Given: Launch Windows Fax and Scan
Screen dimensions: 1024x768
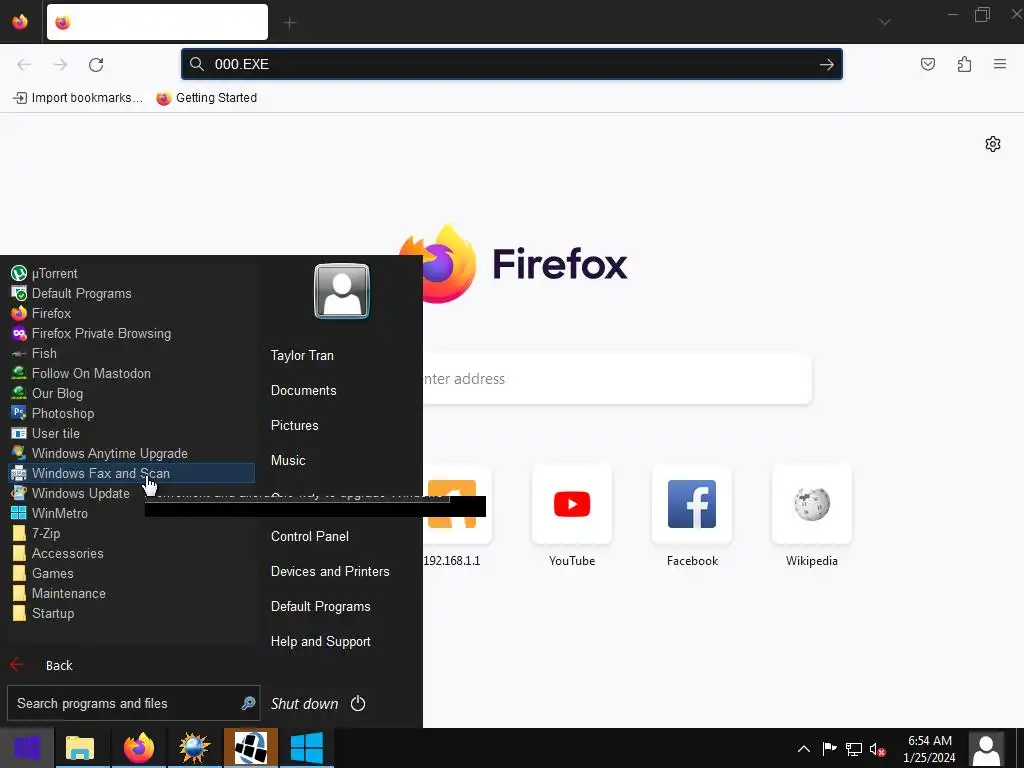Looking at the screenshot, I should (x=131, y=473).
